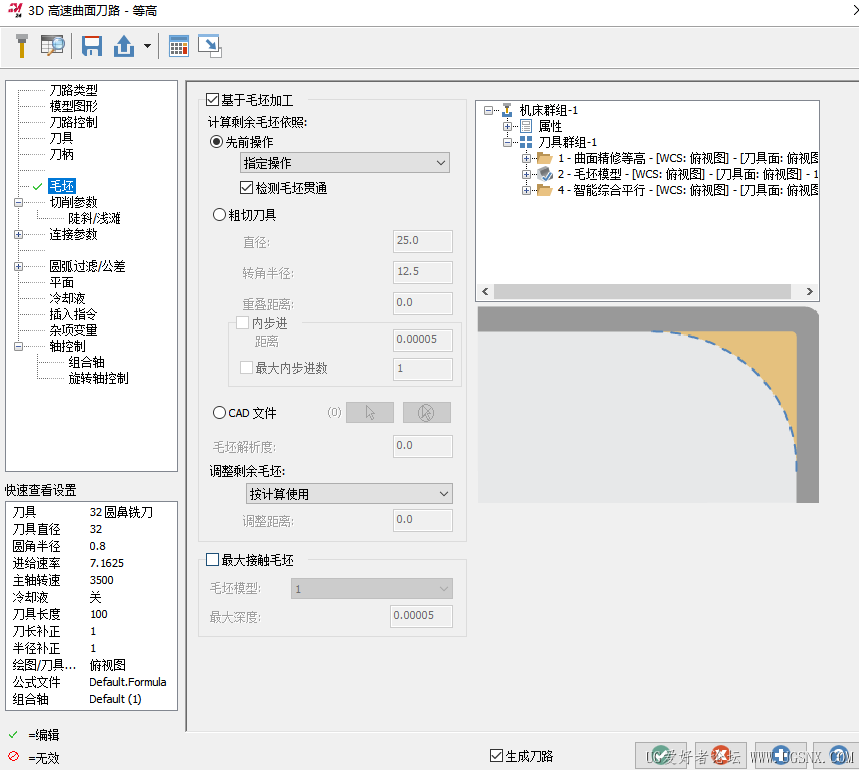This screenshot has width=859, height=770.
Task: Save parameters with the floppy disk icon
Action: pyautogui.click(x=92, y=46)
